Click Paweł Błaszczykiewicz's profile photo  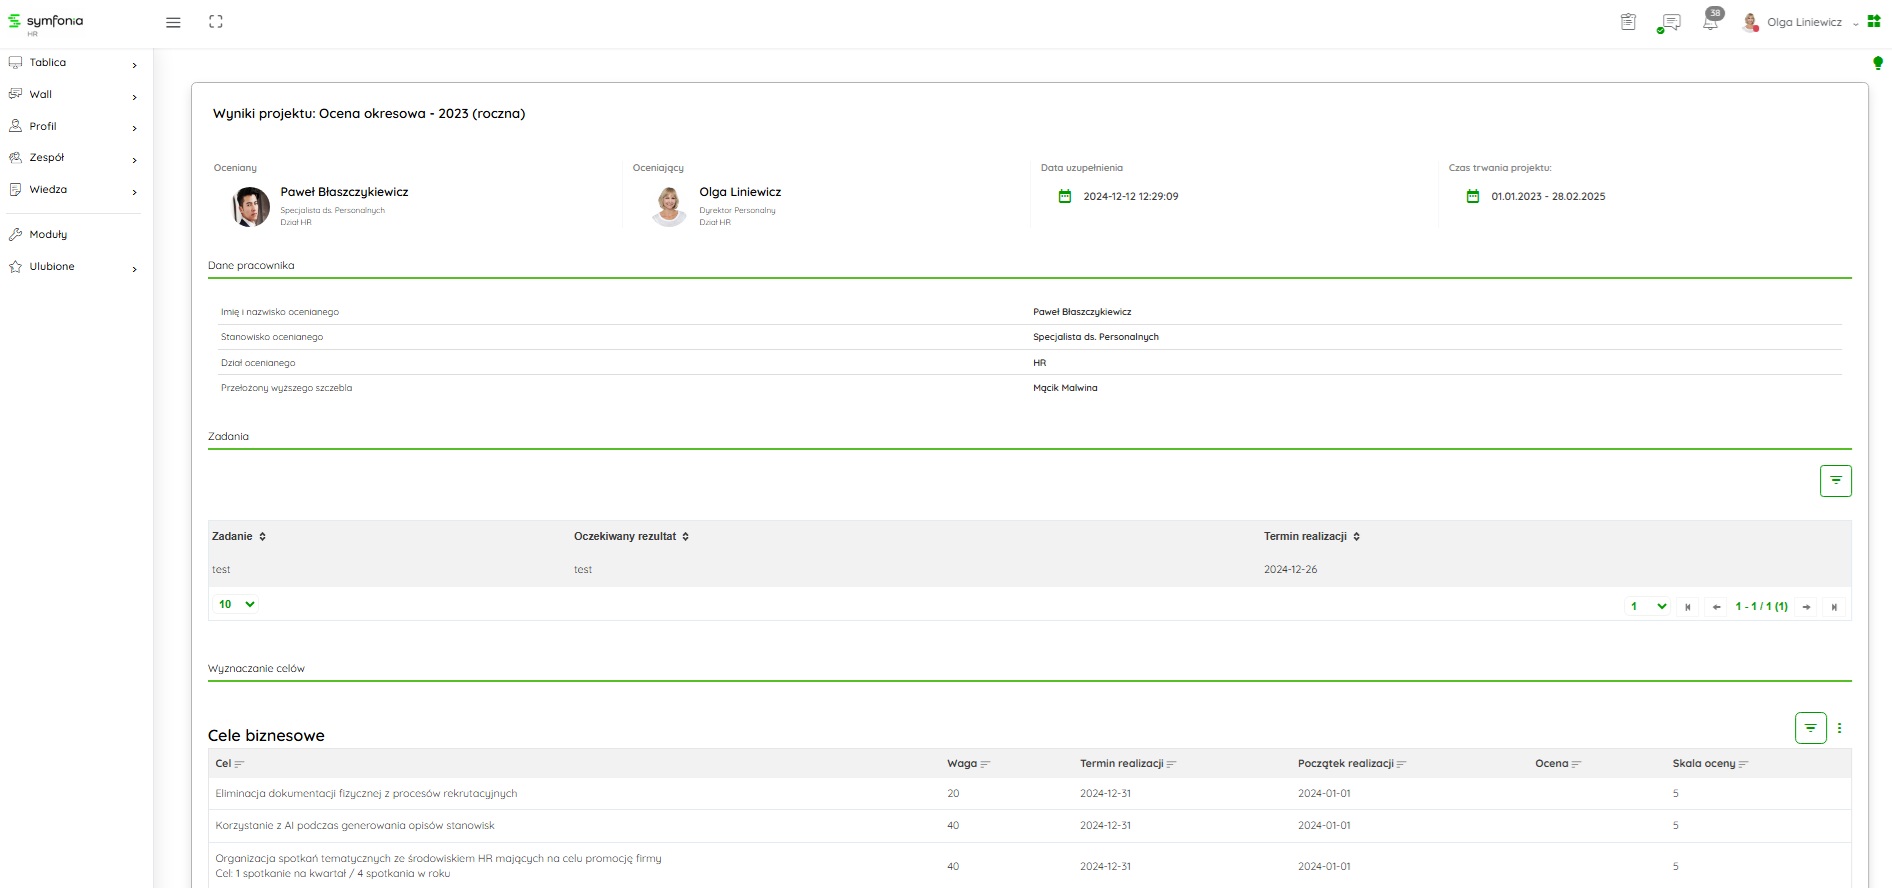(x=251, y=207)
